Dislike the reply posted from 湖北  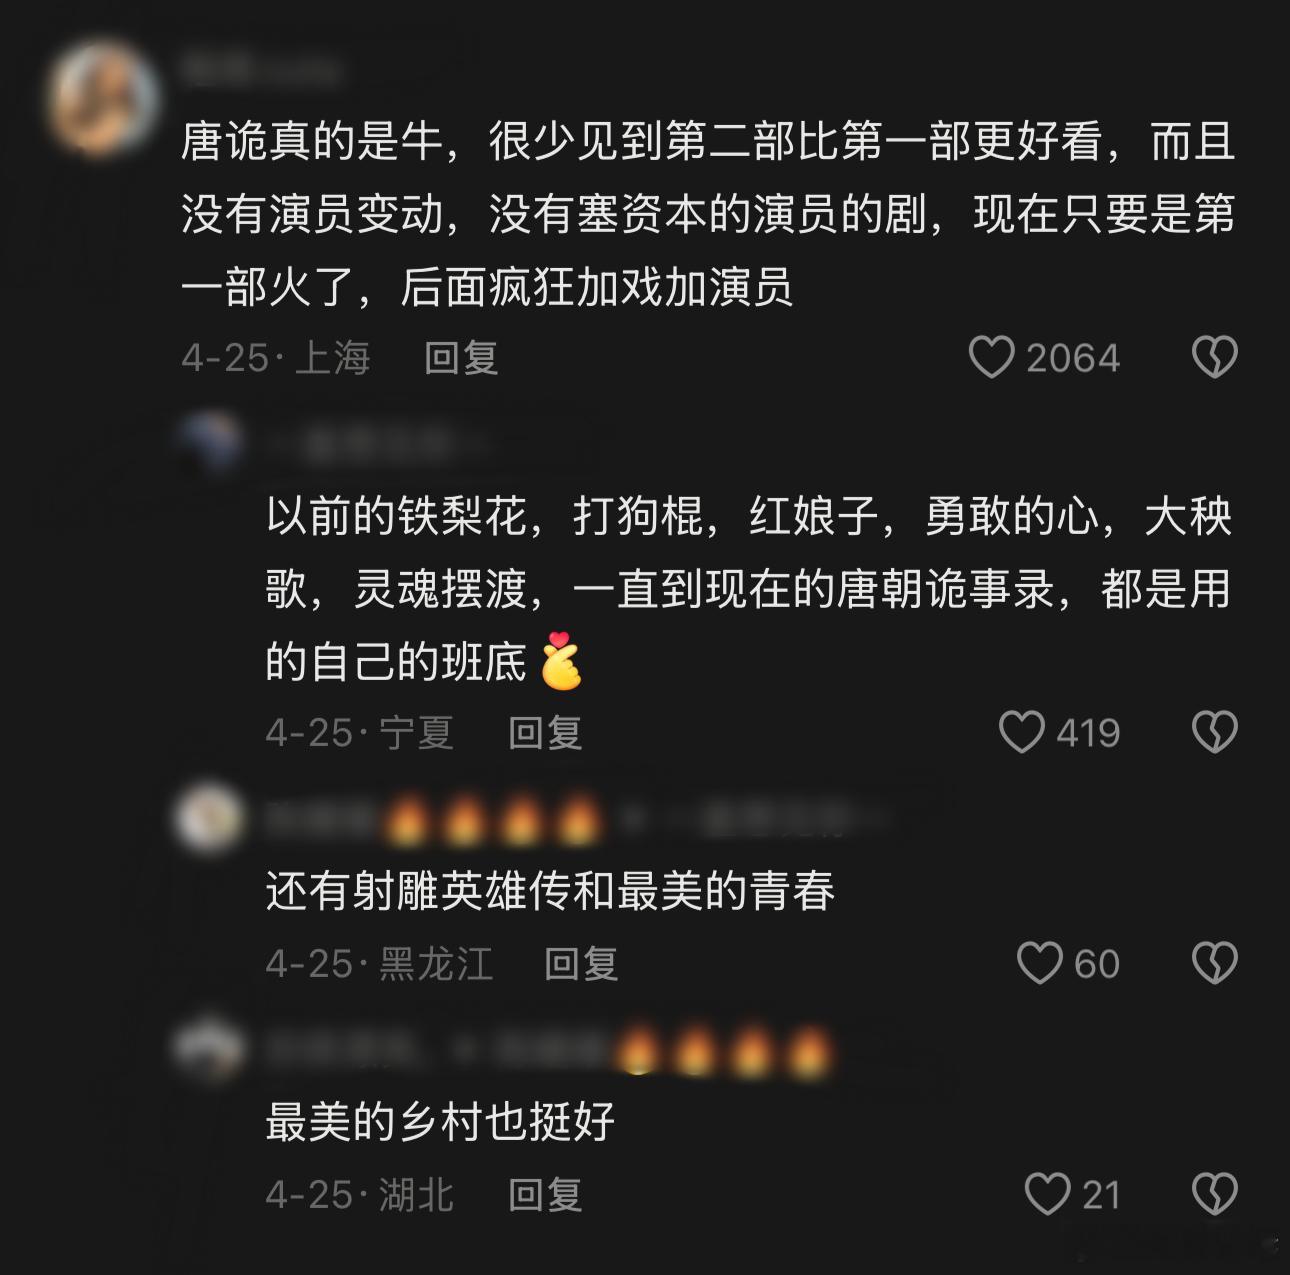tap(1215, 1194)
